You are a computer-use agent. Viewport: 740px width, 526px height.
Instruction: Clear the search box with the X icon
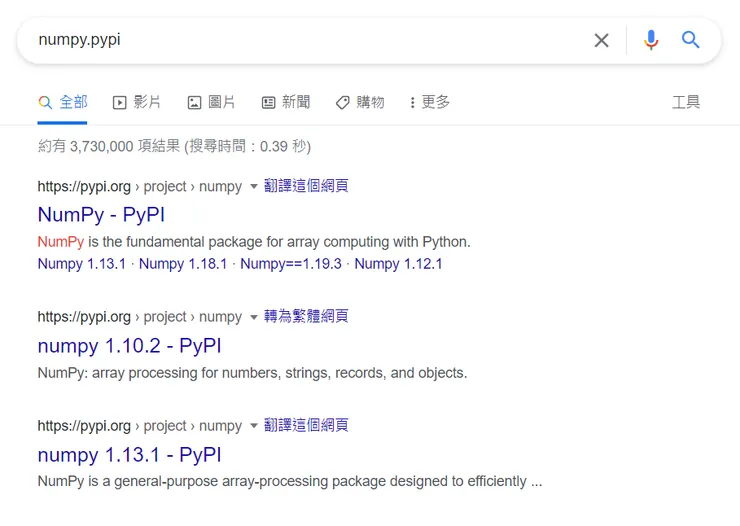click(601, 40)
